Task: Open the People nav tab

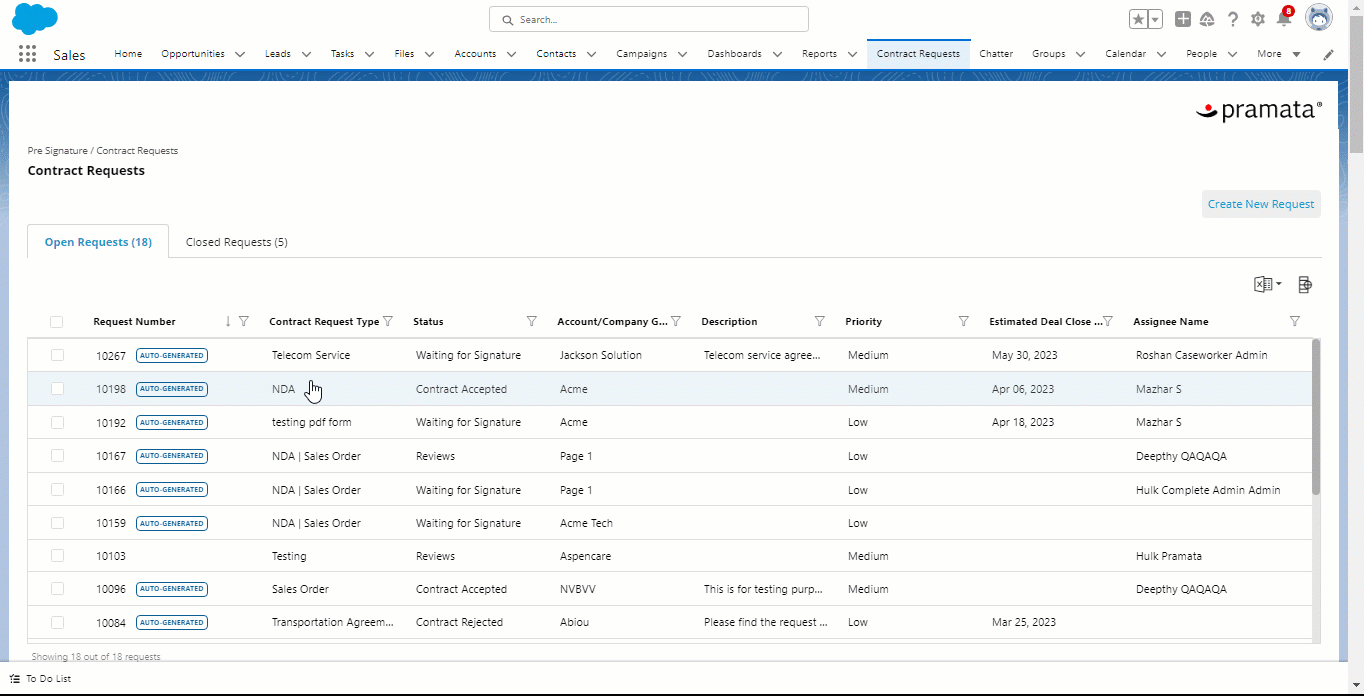Action: (1201, 54)
